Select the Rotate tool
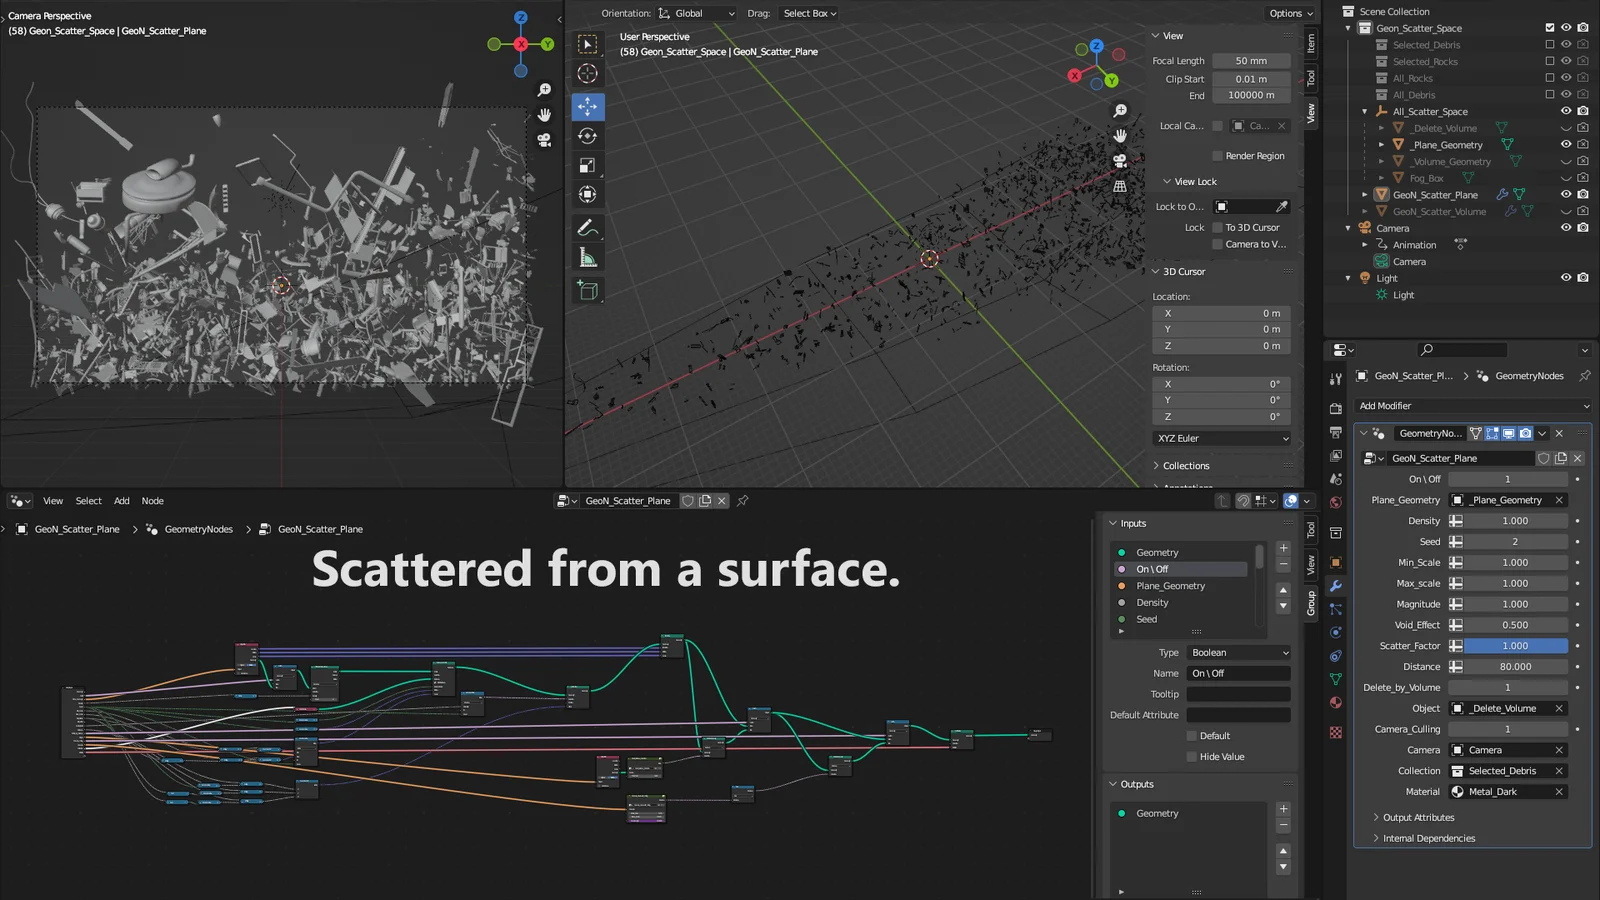Viewport: 1600px width, 900px height. coord(587,136)
